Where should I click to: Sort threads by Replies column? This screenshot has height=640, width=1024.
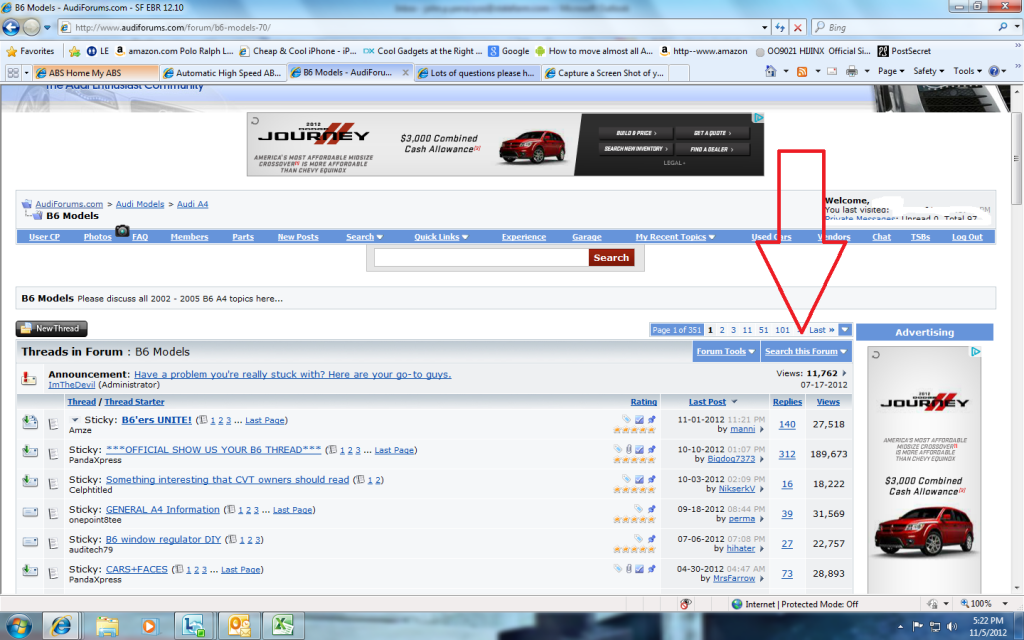(x=787, y=402)
